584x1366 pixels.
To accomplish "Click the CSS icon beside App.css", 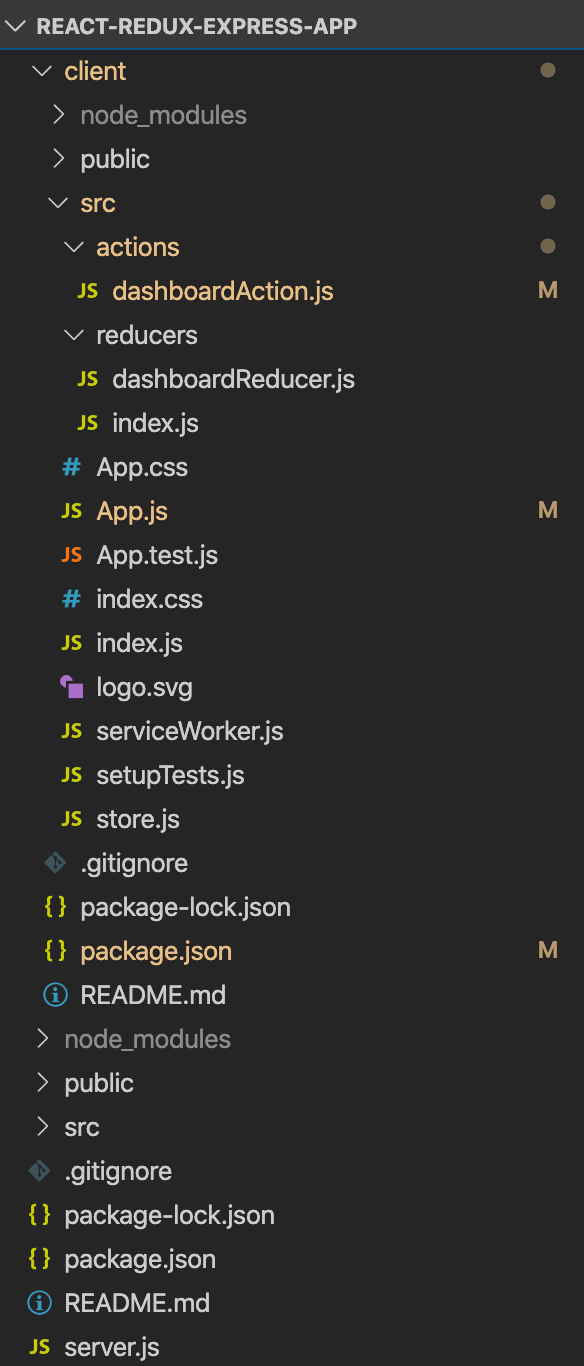I will coord(71,466).
